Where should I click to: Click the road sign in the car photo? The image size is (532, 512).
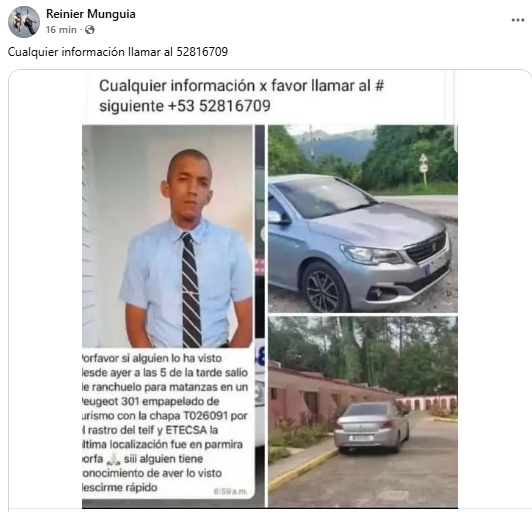423,164
